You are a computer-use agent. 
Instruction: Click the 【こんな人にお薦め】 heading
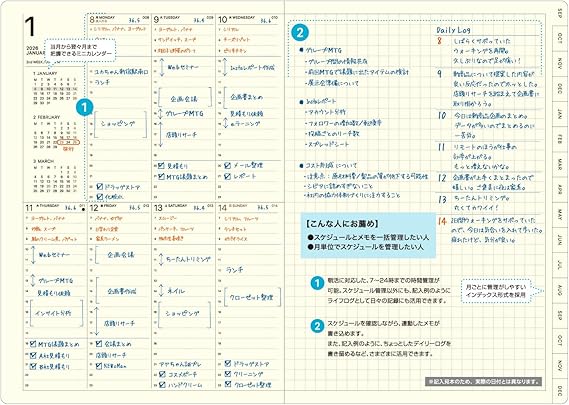tap(342, 224)
